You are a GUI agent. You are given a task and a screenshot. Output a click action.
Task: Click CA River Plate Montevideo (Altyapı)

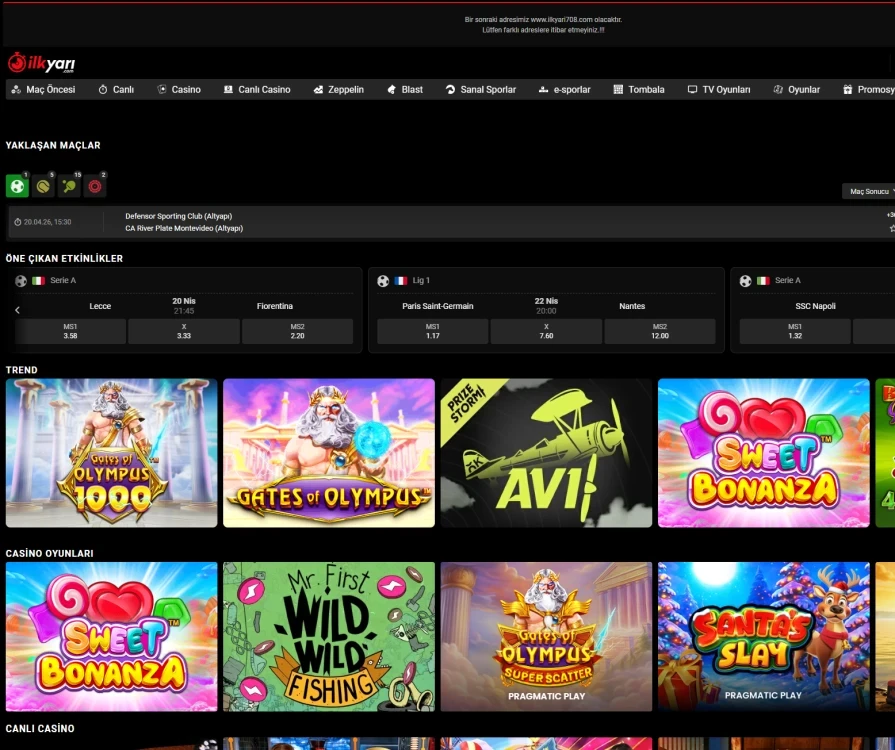point(184,228)
